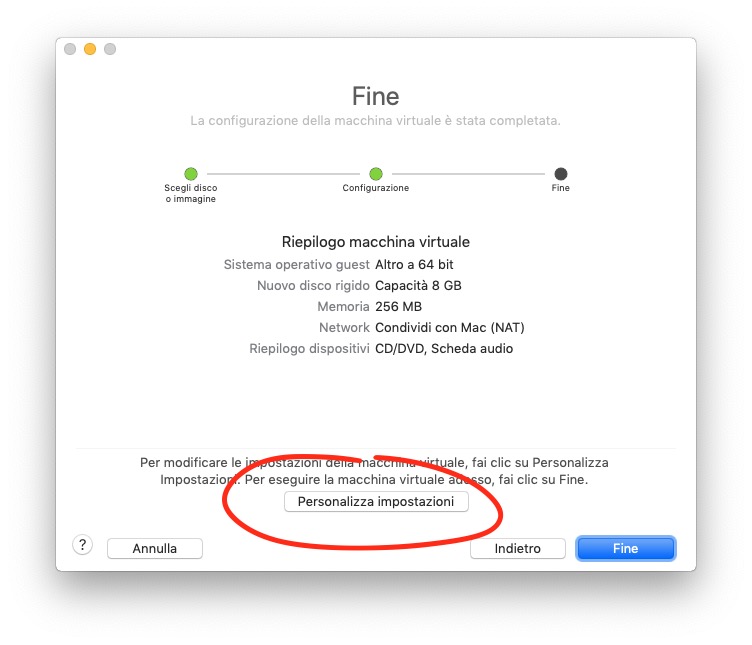This screenshot has height=645, width=752.
Task: Click the green 'Scegli disco o immagine' step dot
Action: (191, 174)
